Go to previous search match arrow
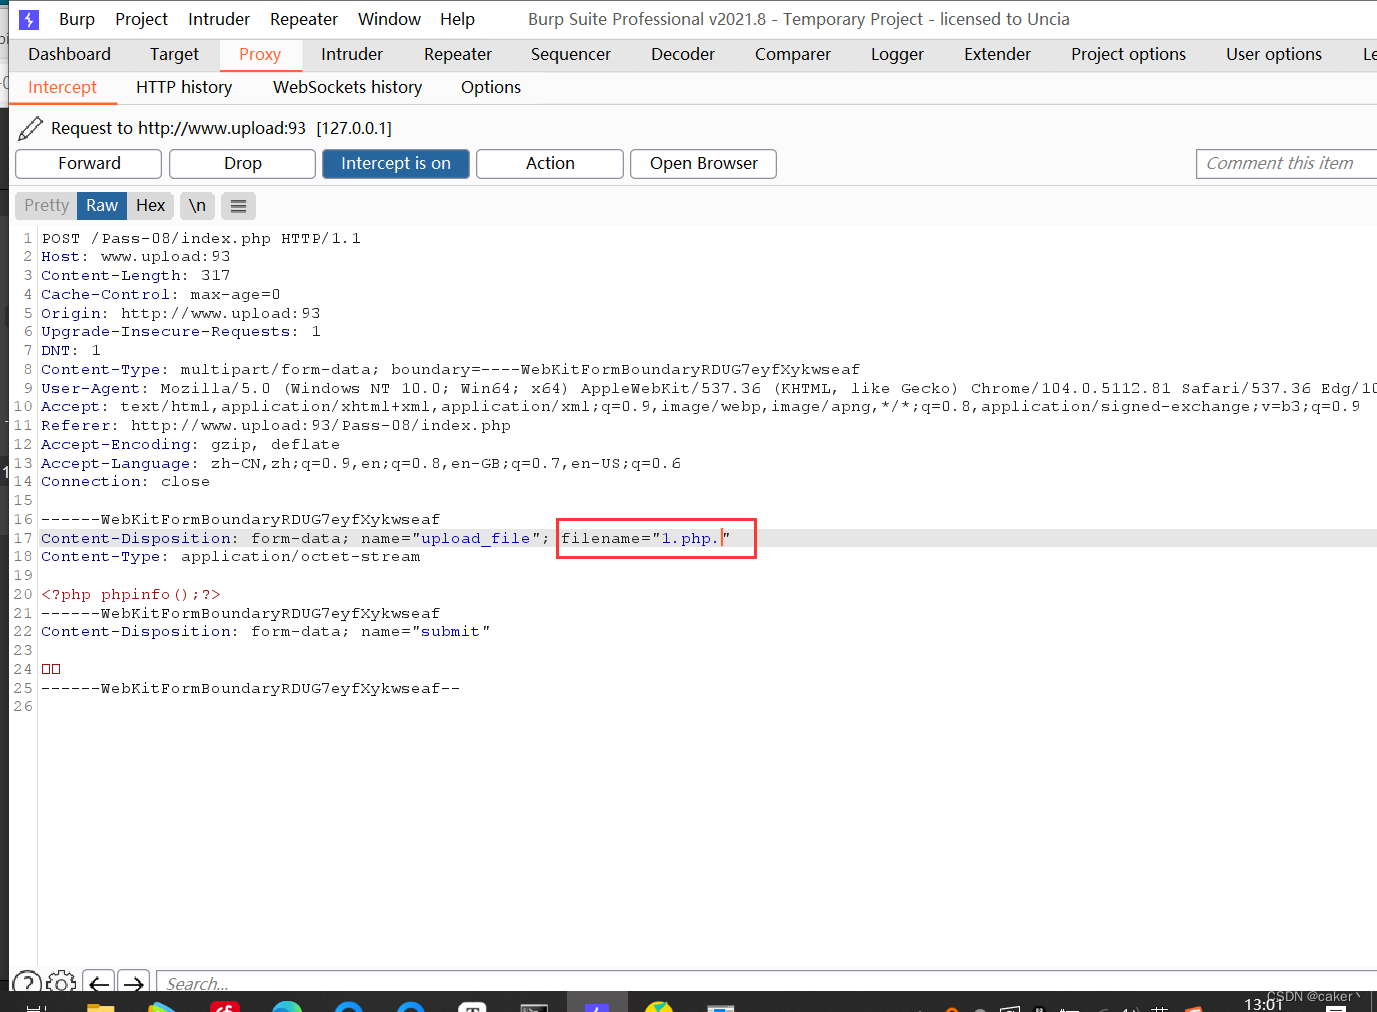Viewport: 1377px width, 1012px height. (x=99, y=984)
